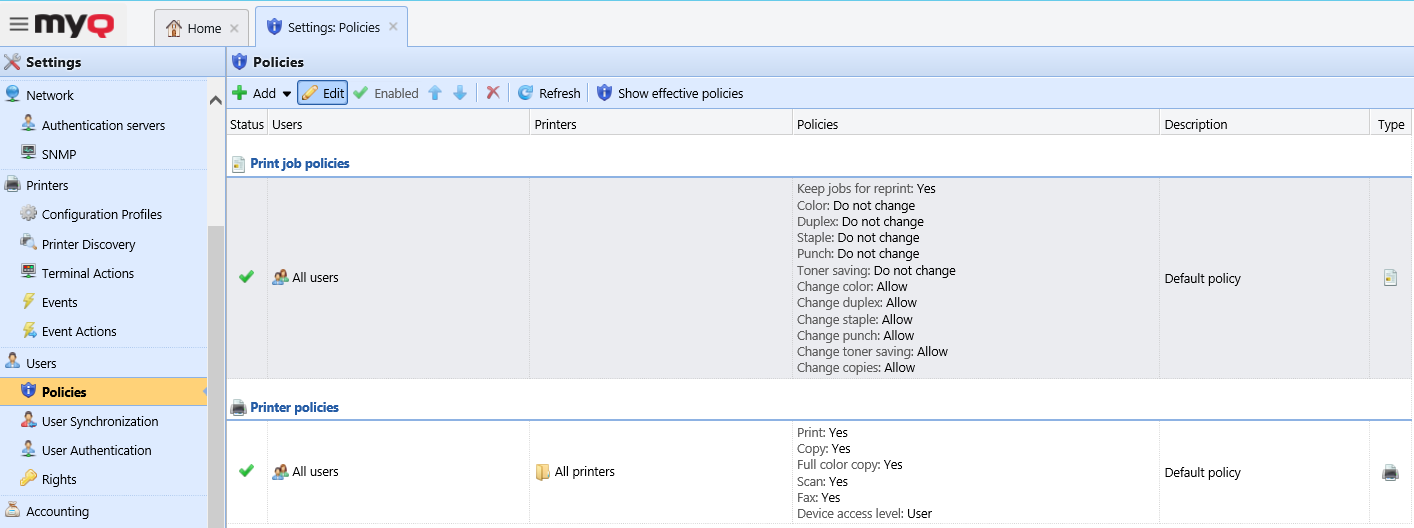Click the printer type icon in Printer policies row

pyautogui.click(x=1390, y=472)
